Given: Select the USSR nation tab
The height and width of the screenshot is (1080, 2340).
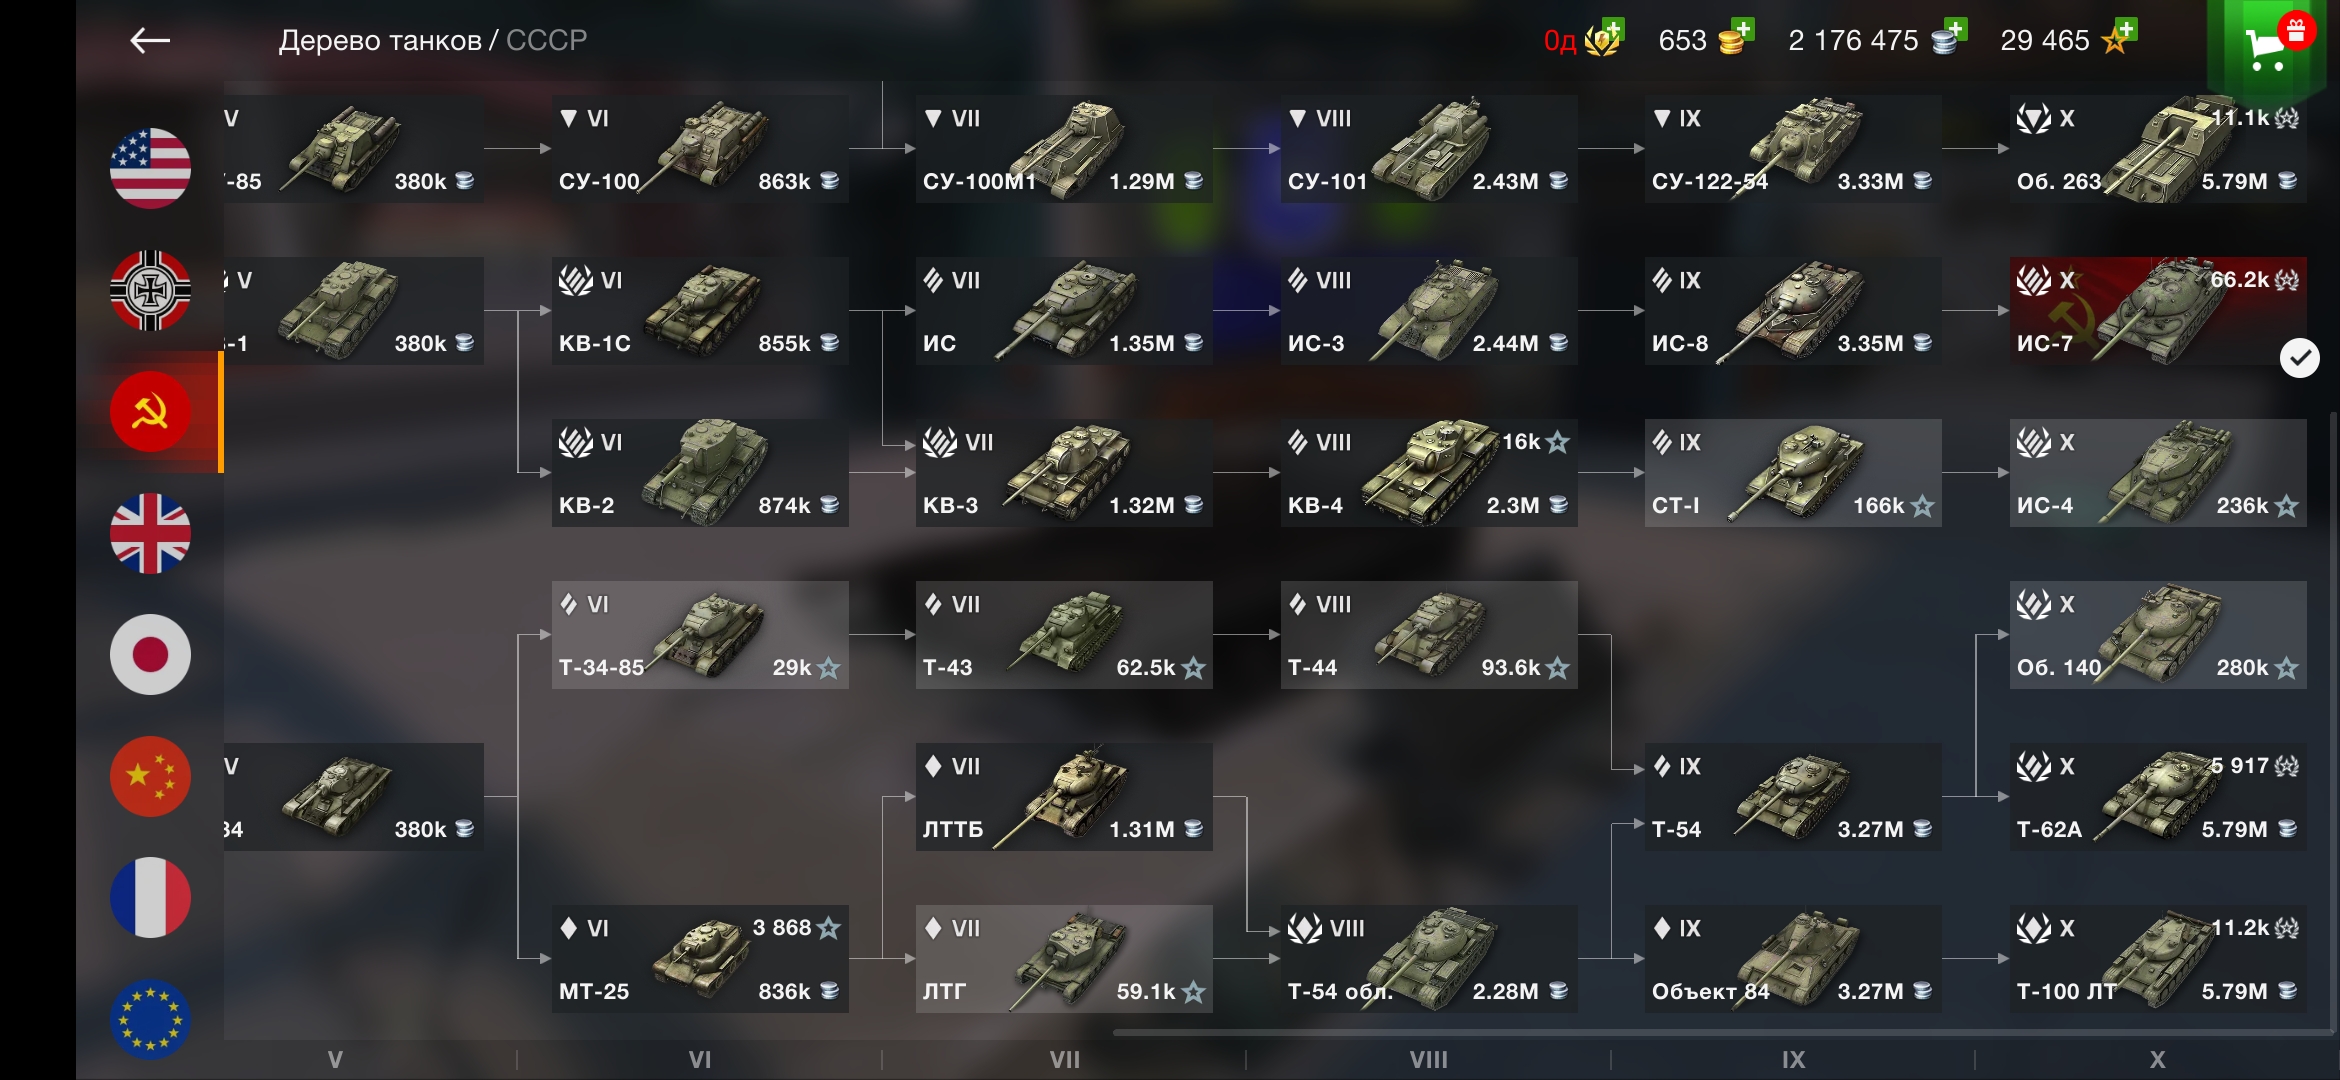Looking at the screenshot, I should coord(150,411).
